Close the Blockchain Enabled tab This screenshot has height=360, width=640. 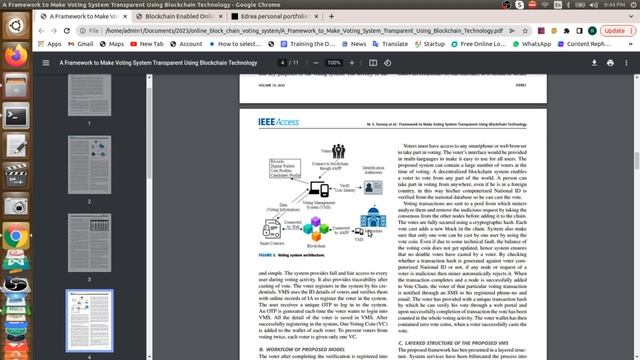tap(221, 16)
